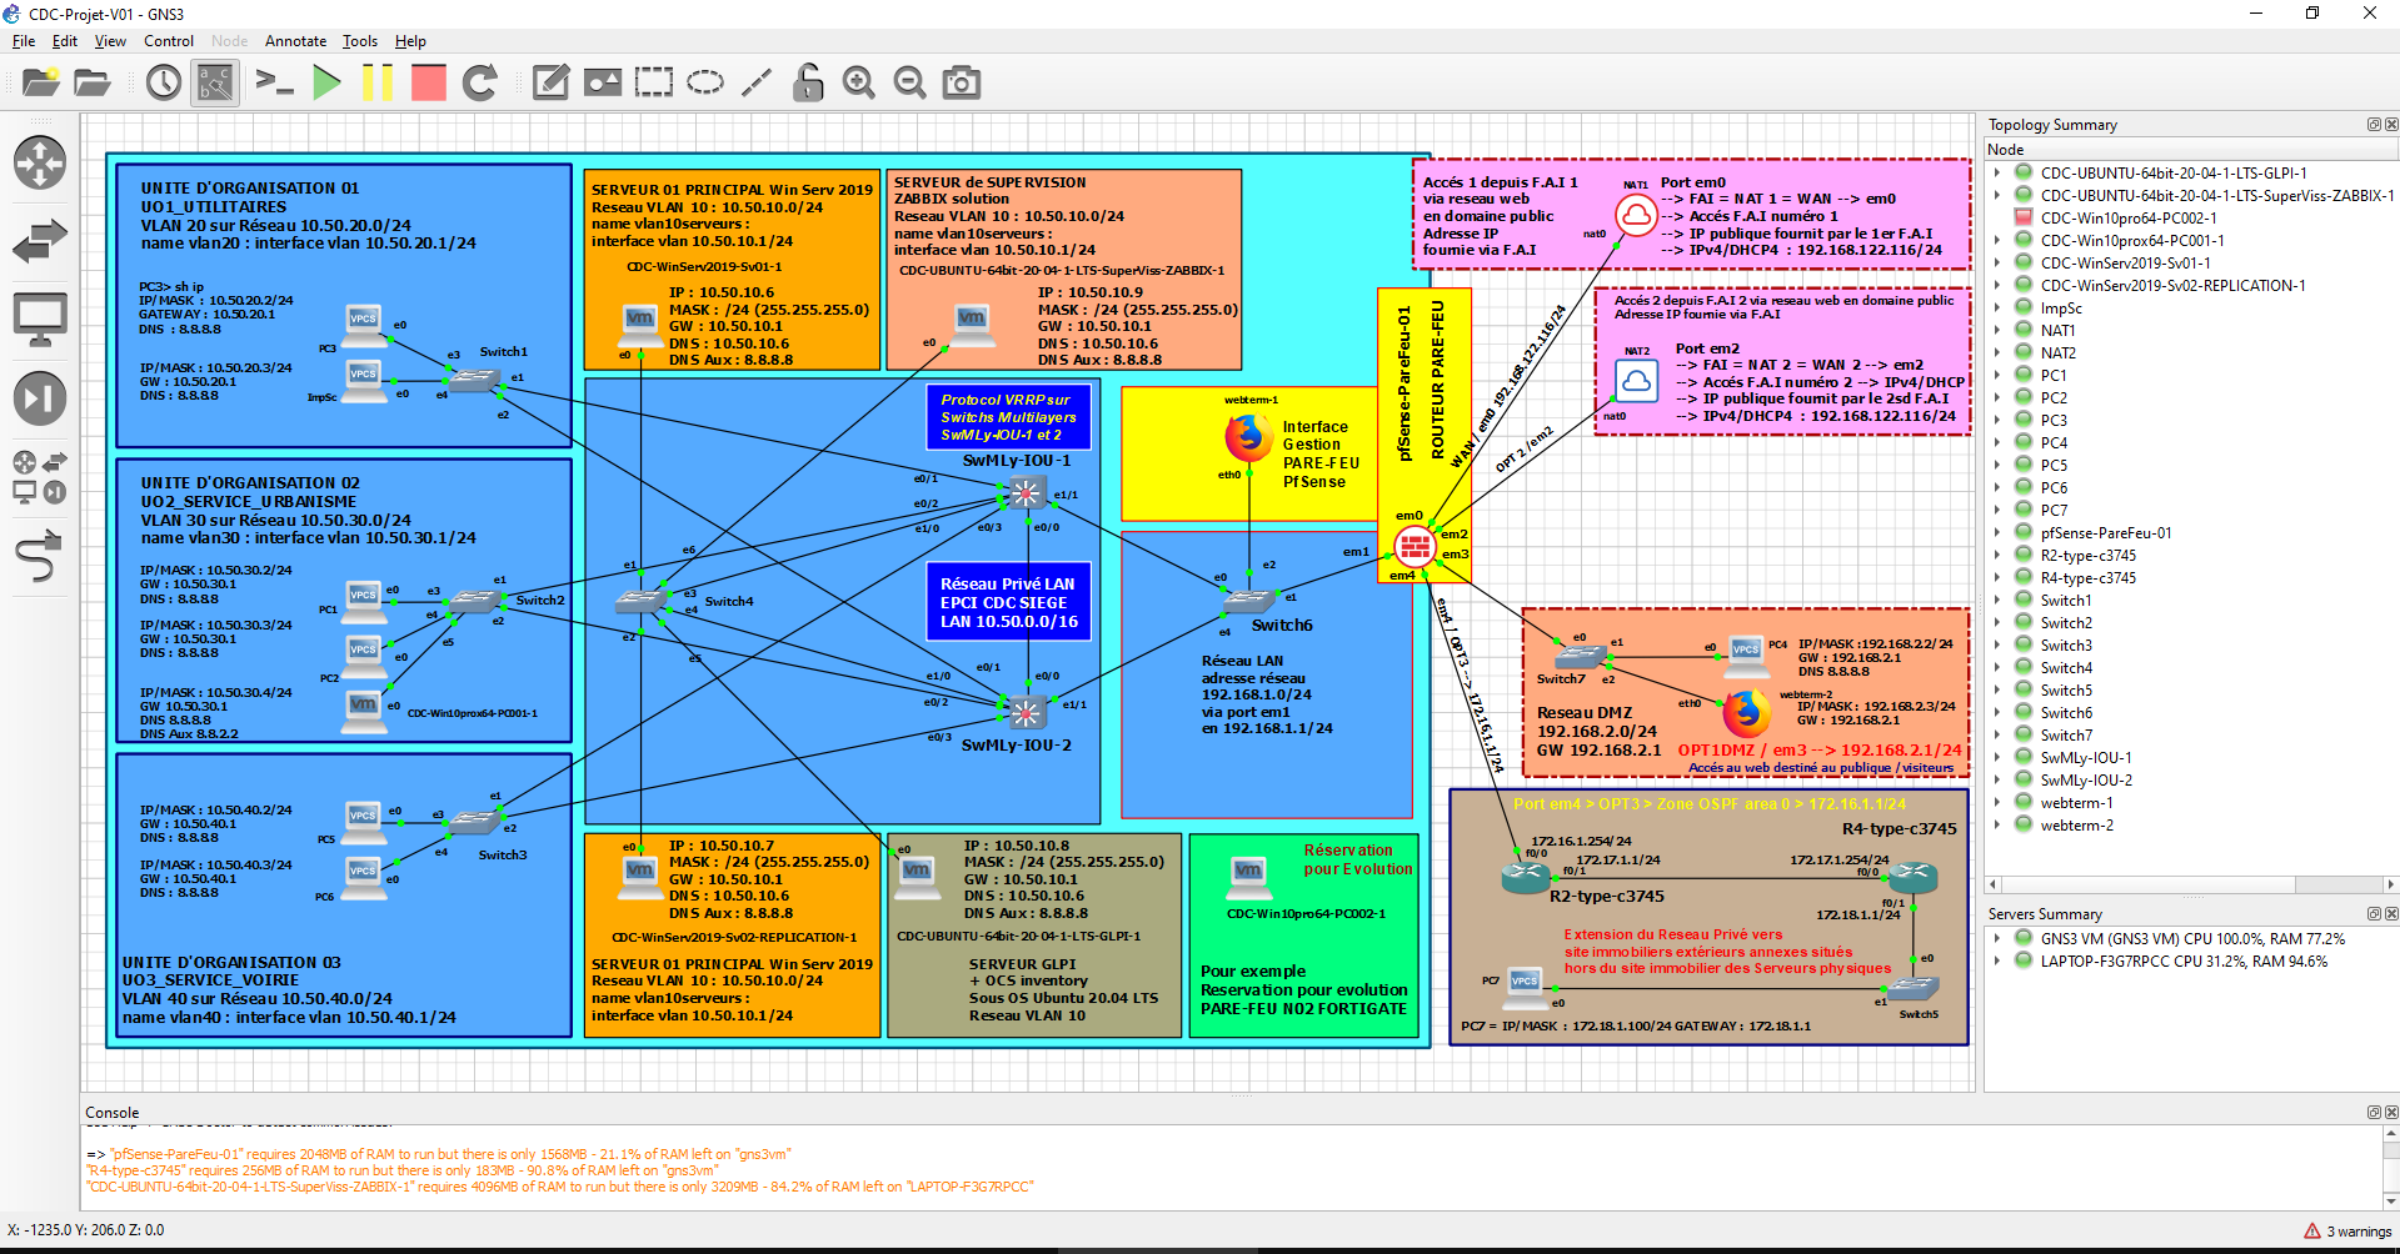Image resolution: width=2400 pixels, height=1254 pixels.
Task: Click the Zoom in magnifier icon
Action: (859, 82)
